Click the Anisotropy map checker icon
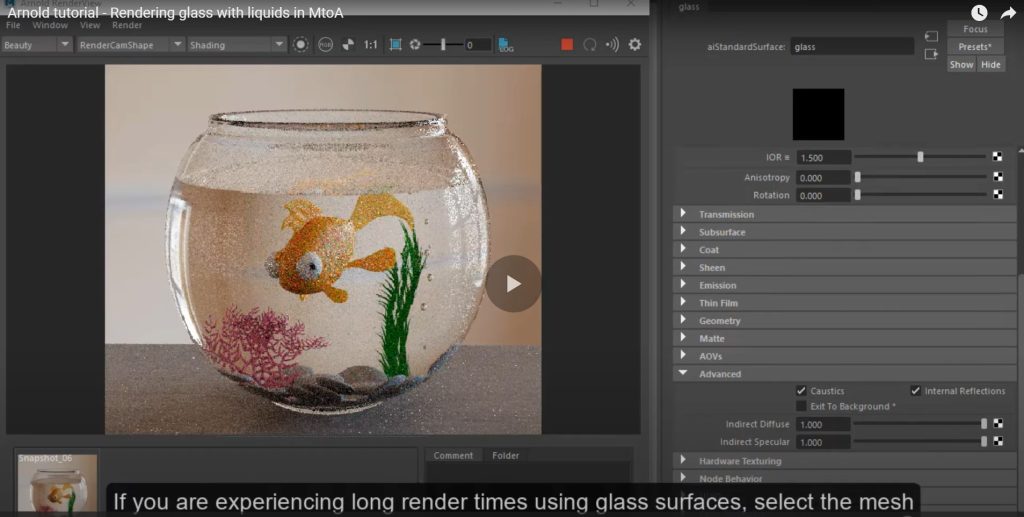This screenshot has width=1024, height=517. pyautogui.click(x=997, y=177)
